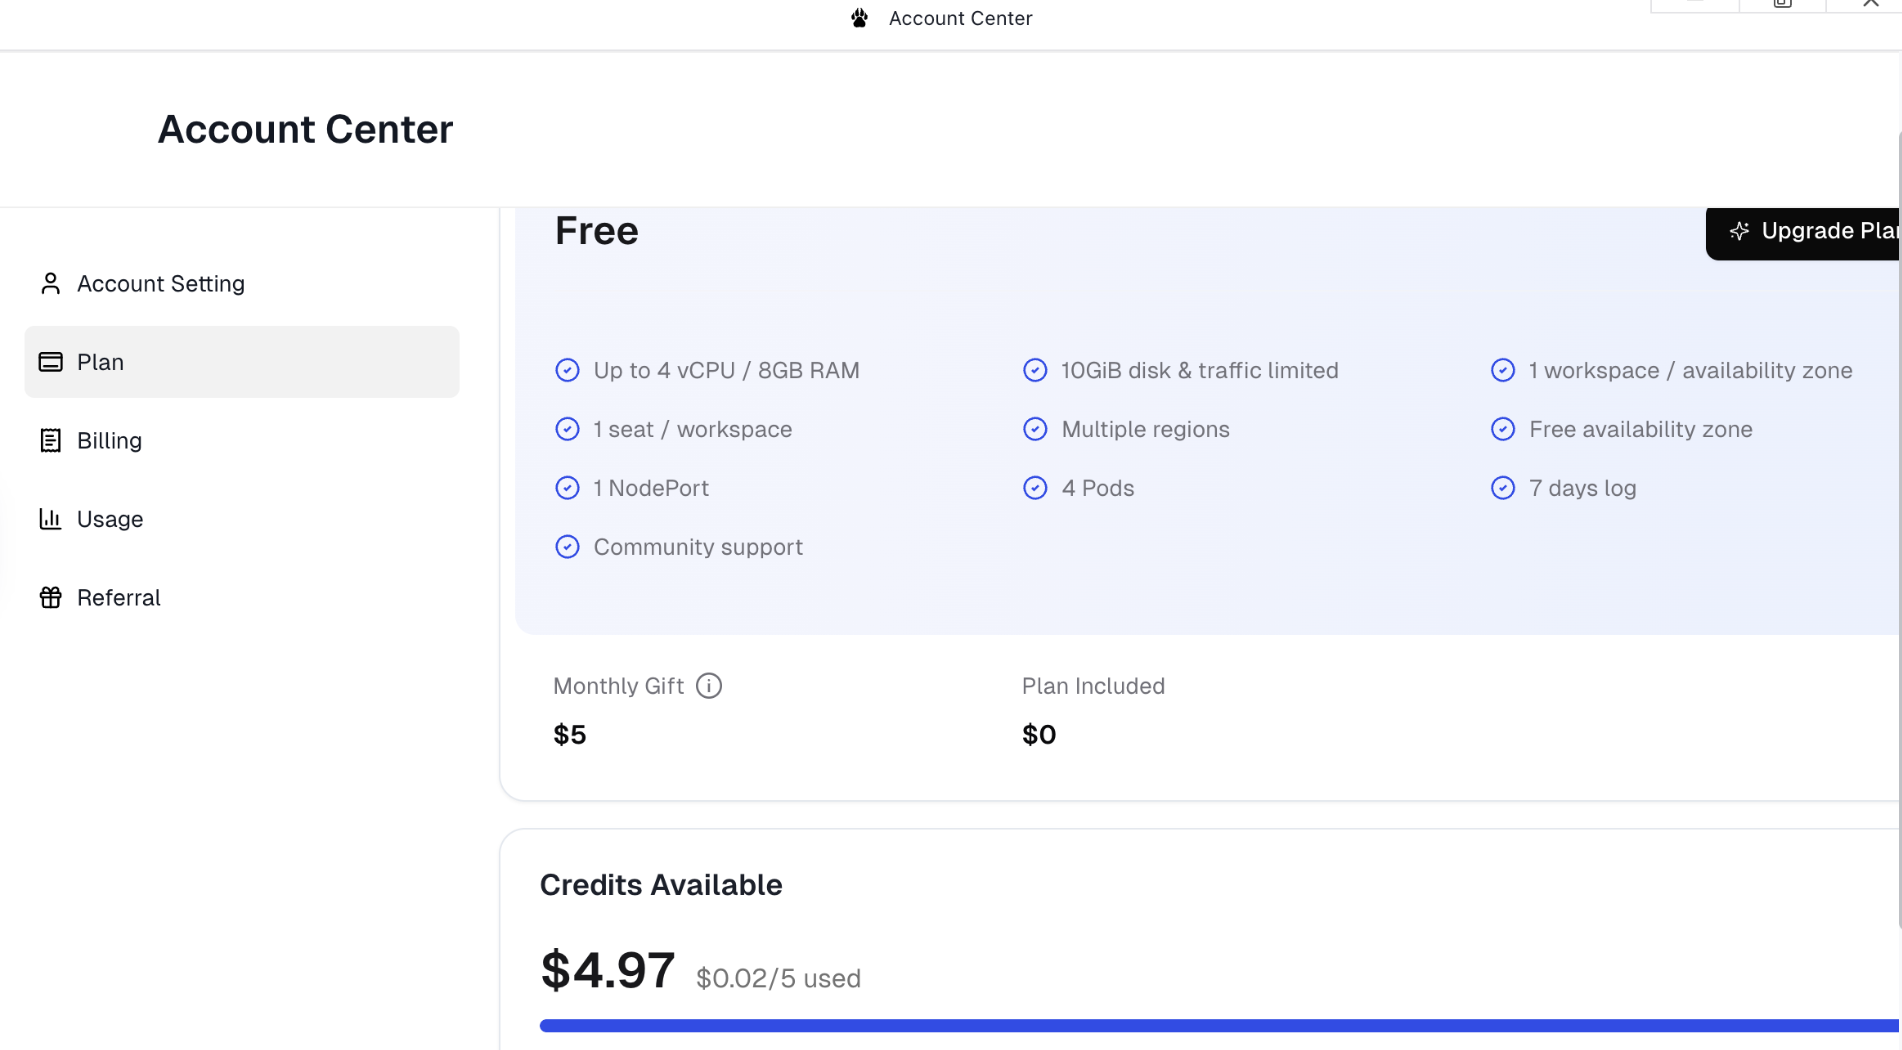The height and width of the screenshot is (1050, 1902).
Task: Click the $4.97 credits available amount
Action: click(608, 970)
